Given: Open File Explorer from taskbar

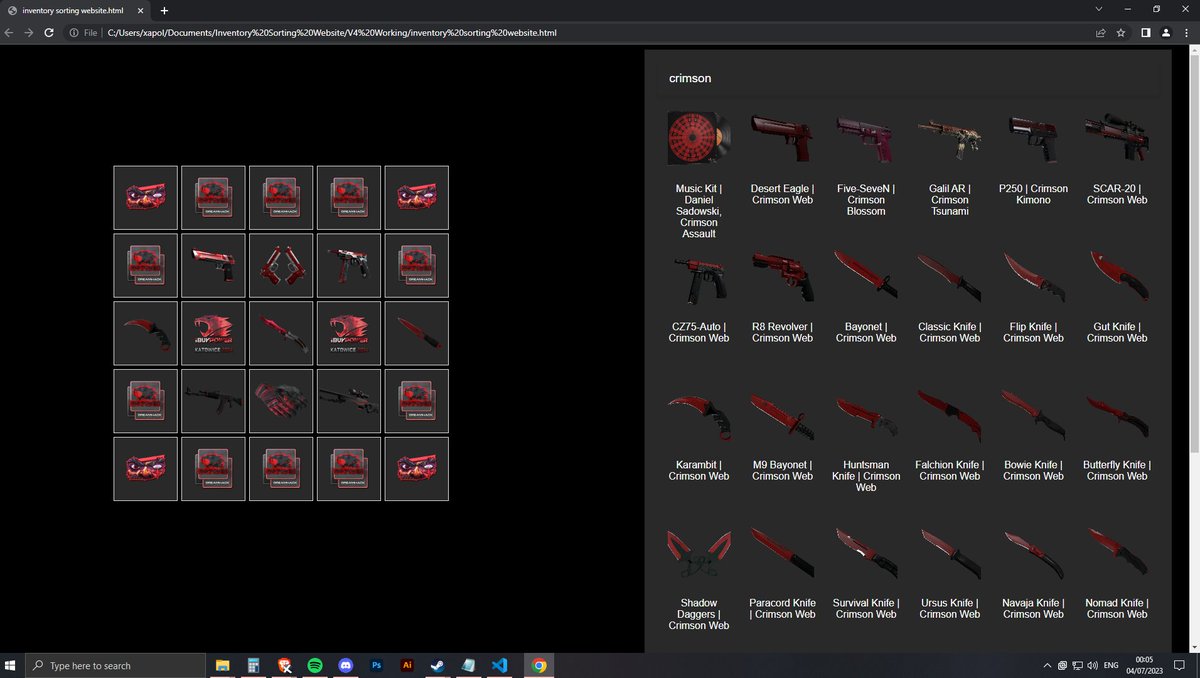Looking at the screenshot, I should click(223, 665).
